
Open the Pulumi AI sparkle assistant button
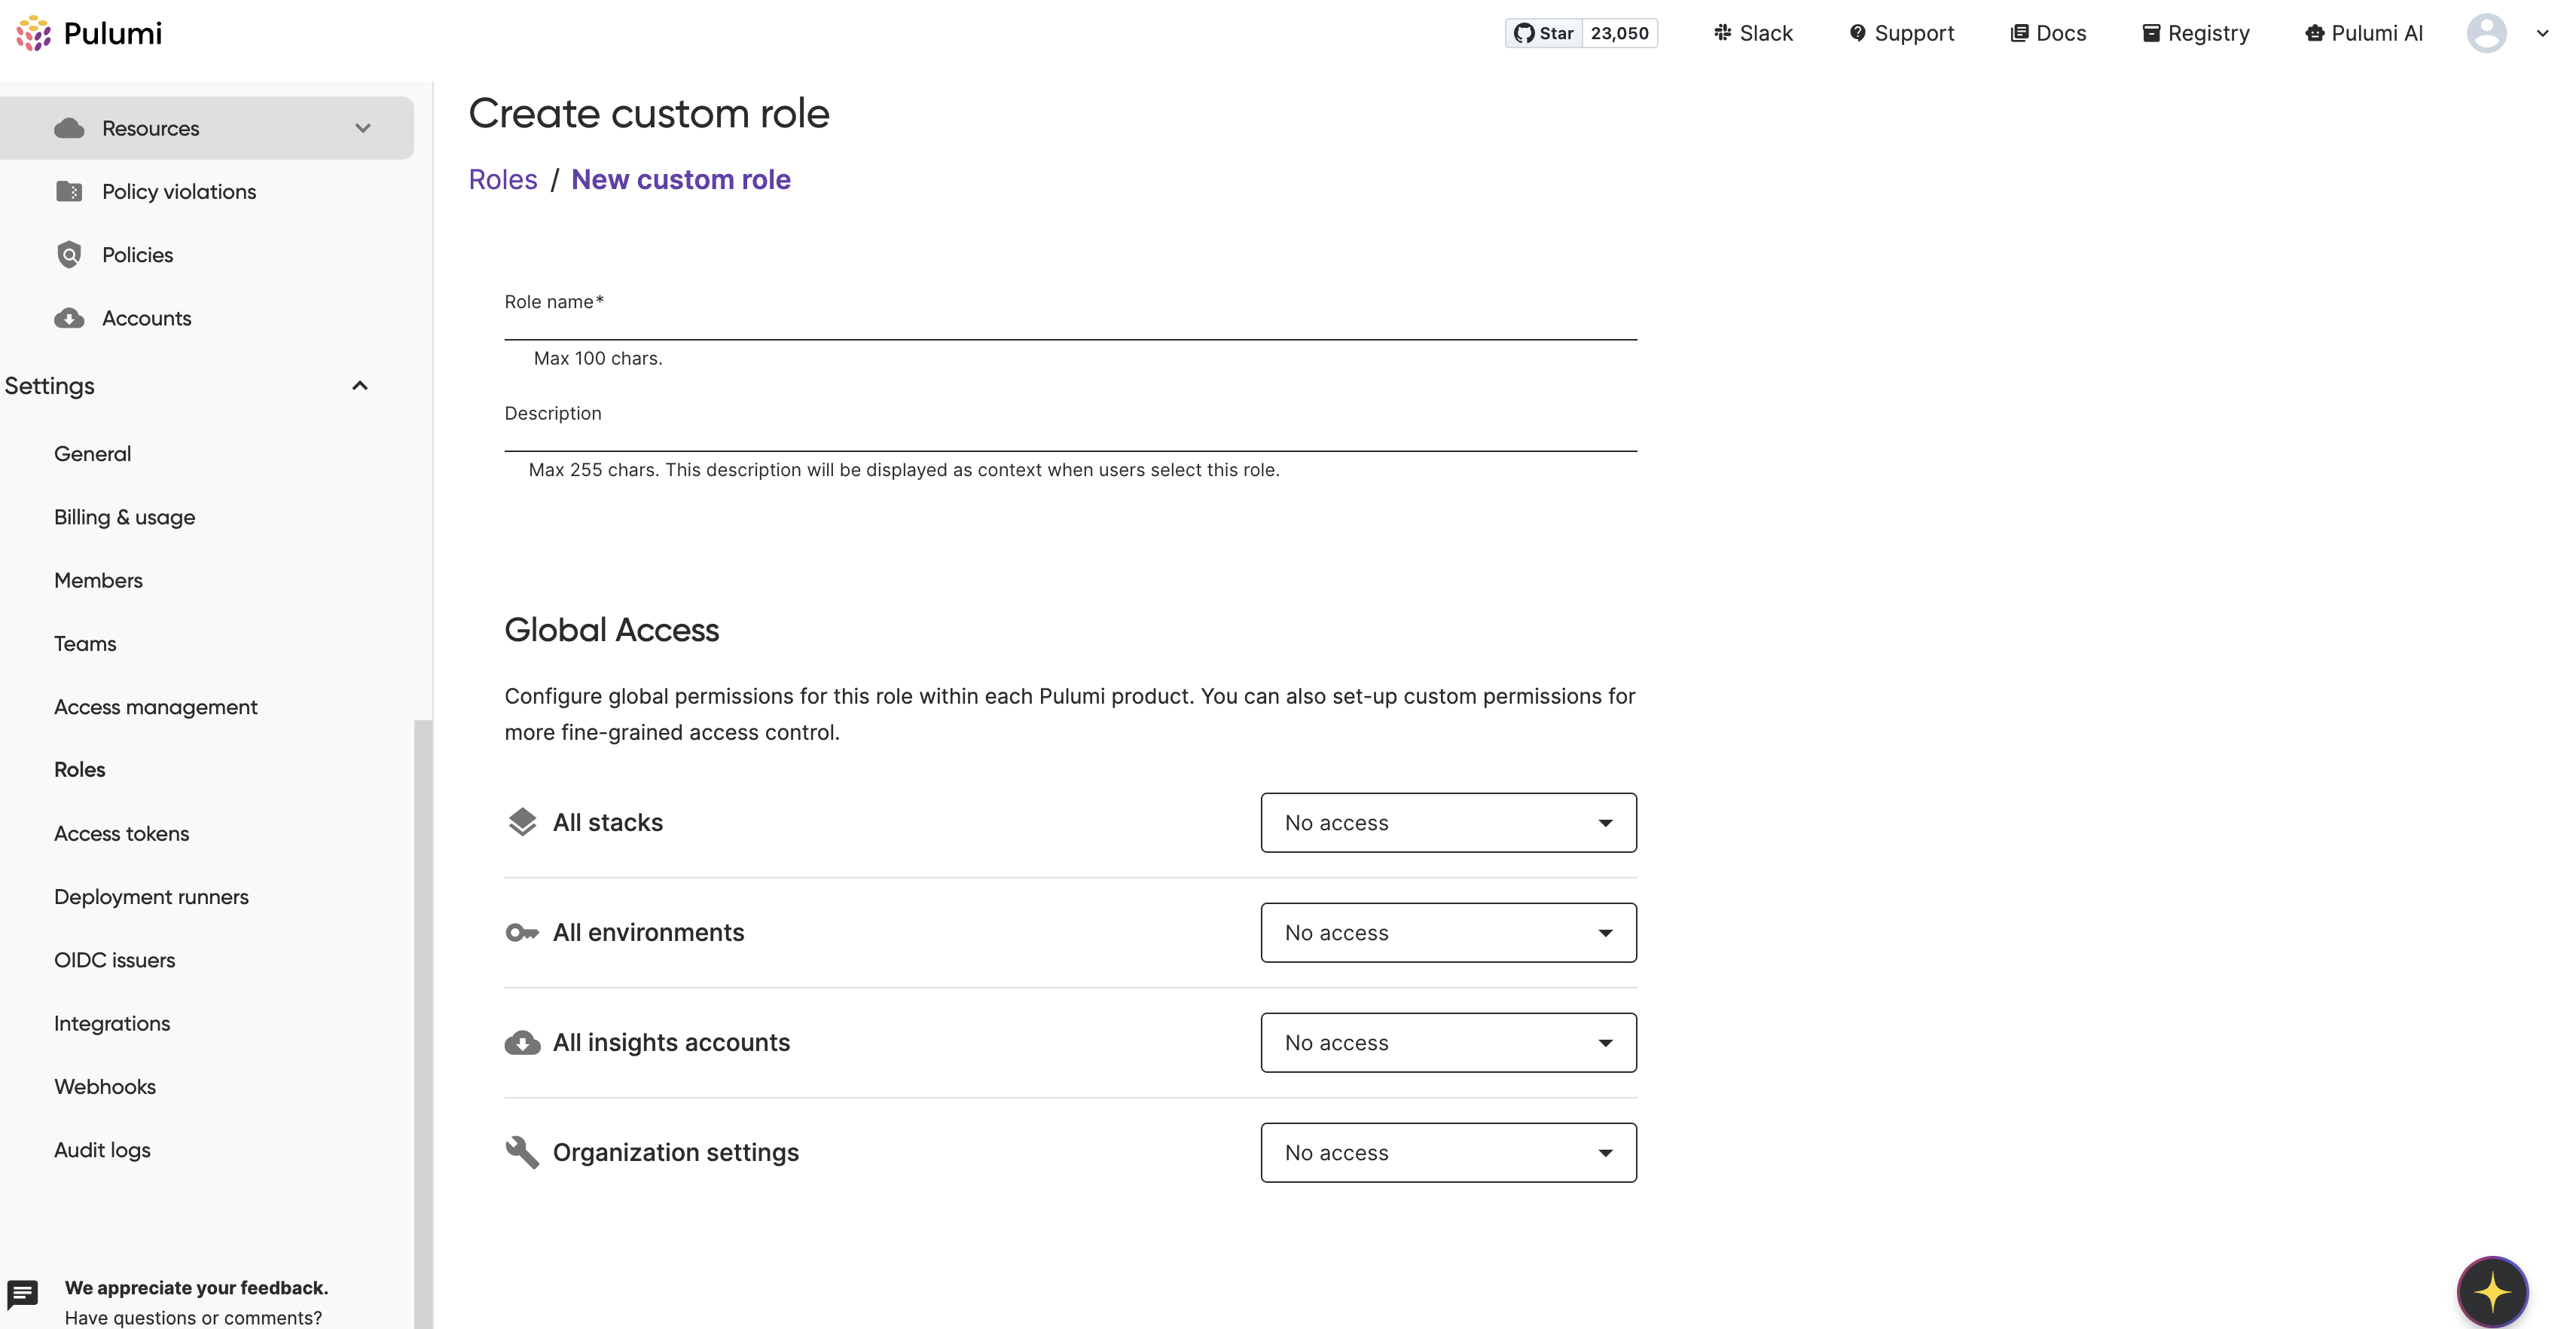point(2492,1291)
